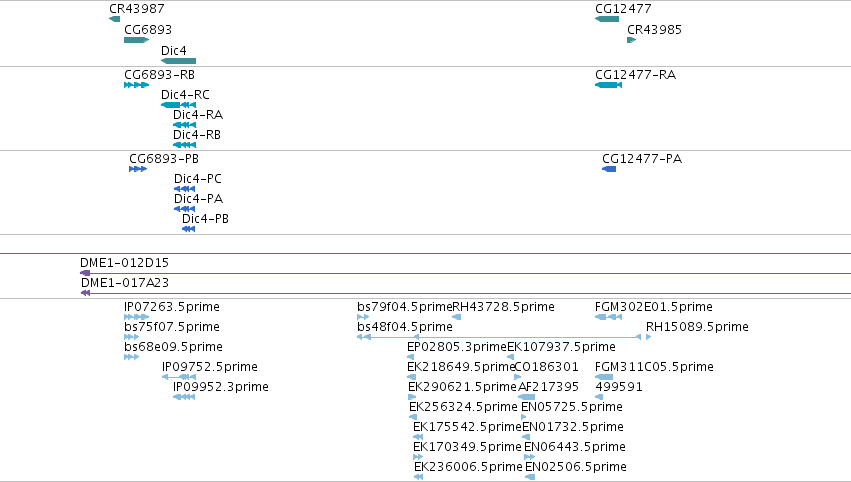This screenshot has height=482, width=851.
Task: Click the Dic4 gene arrow feature
Action: tap(179, 61)
